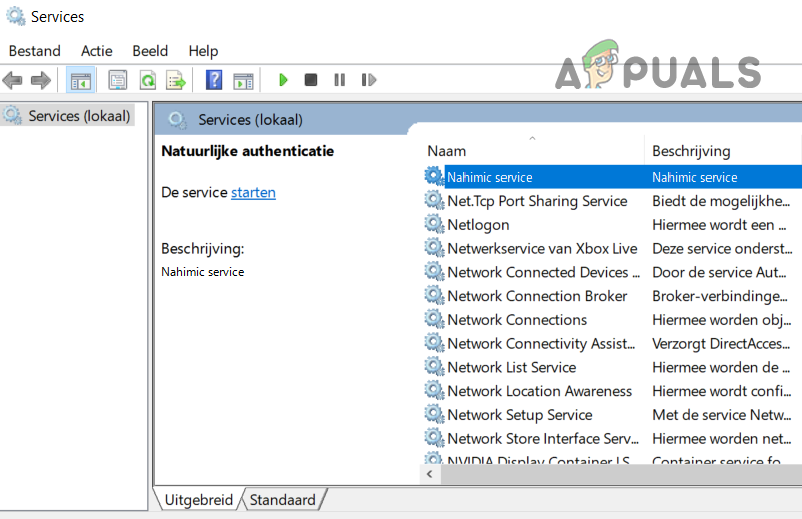This screenshot has width=802, height=519.
Task: Go back with the left arrow toolbar icon
Action: tap(12, 80)
